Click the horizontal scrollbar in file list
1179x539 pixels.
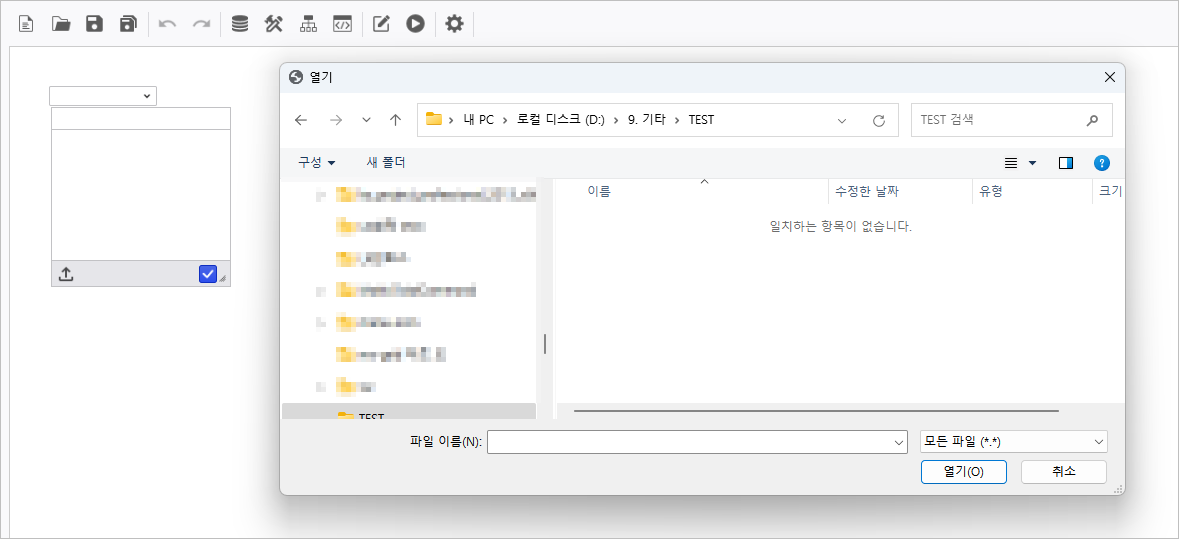click(815, 410)
